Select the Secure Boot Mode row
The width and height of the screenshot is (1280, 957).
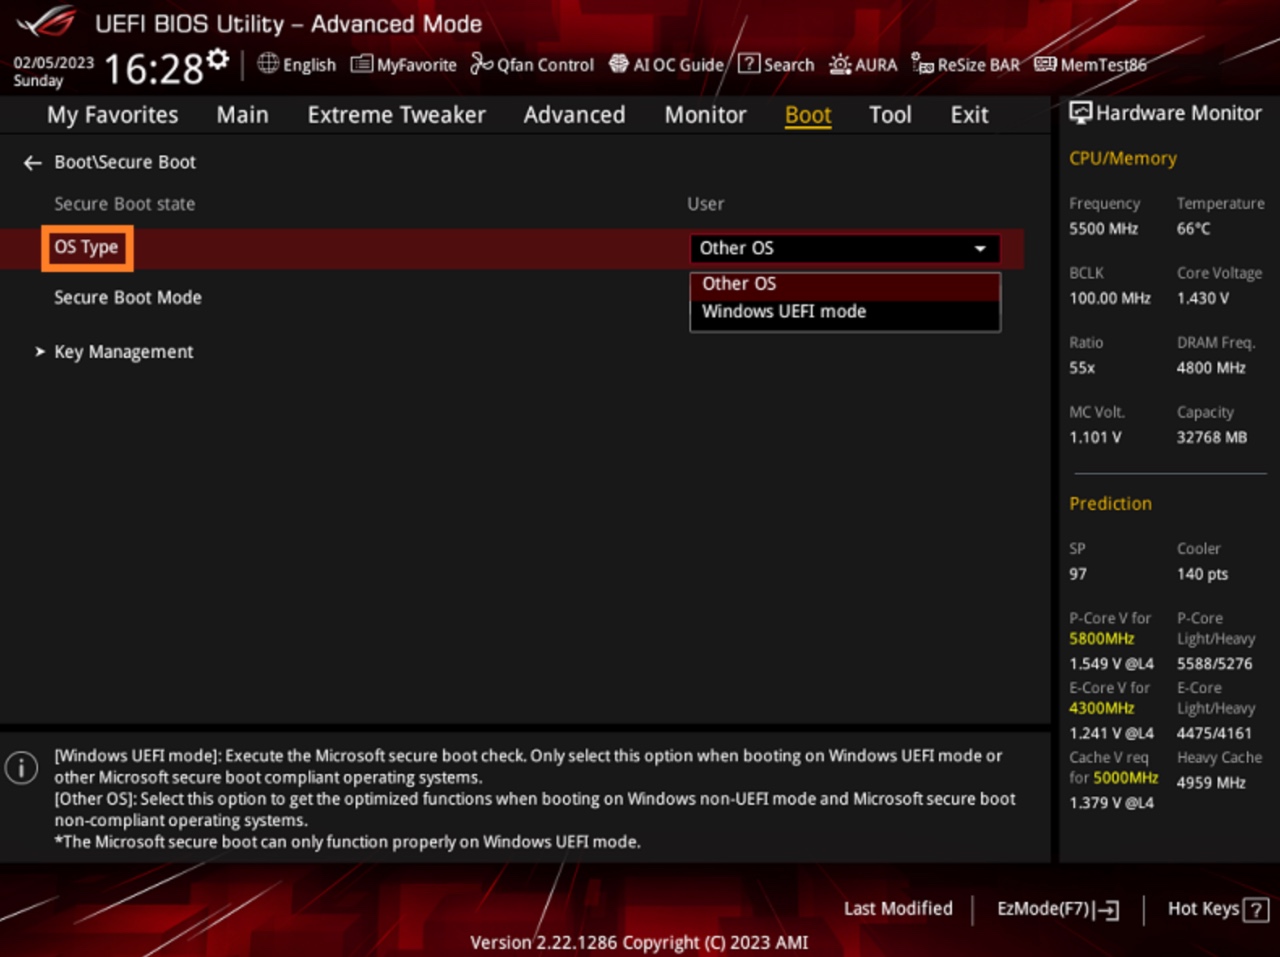(x=128, y=297)
